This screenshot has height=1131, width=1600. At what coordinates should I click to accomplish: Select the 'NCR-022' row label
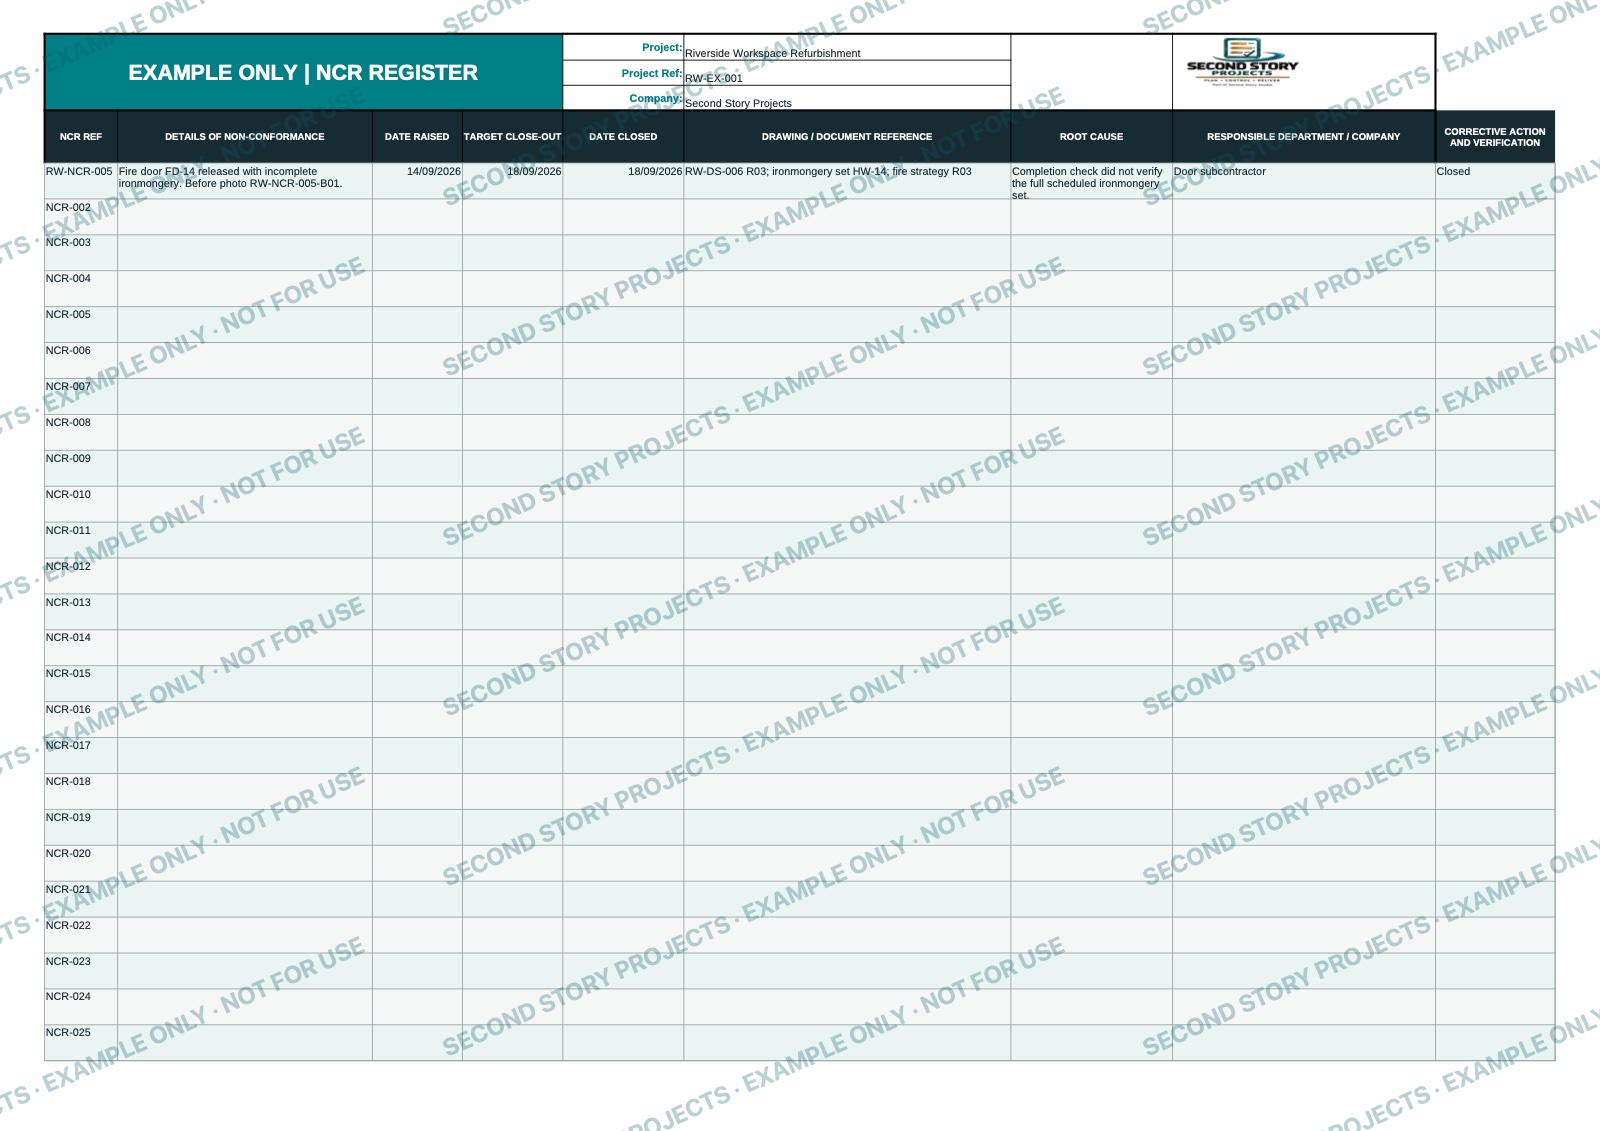coord(68,925)
